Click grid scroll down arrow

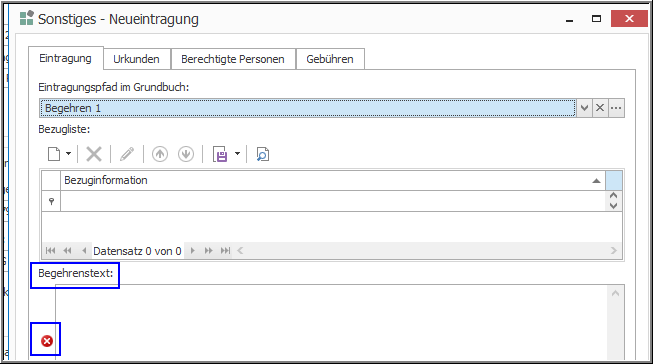[x=613, y=206]
